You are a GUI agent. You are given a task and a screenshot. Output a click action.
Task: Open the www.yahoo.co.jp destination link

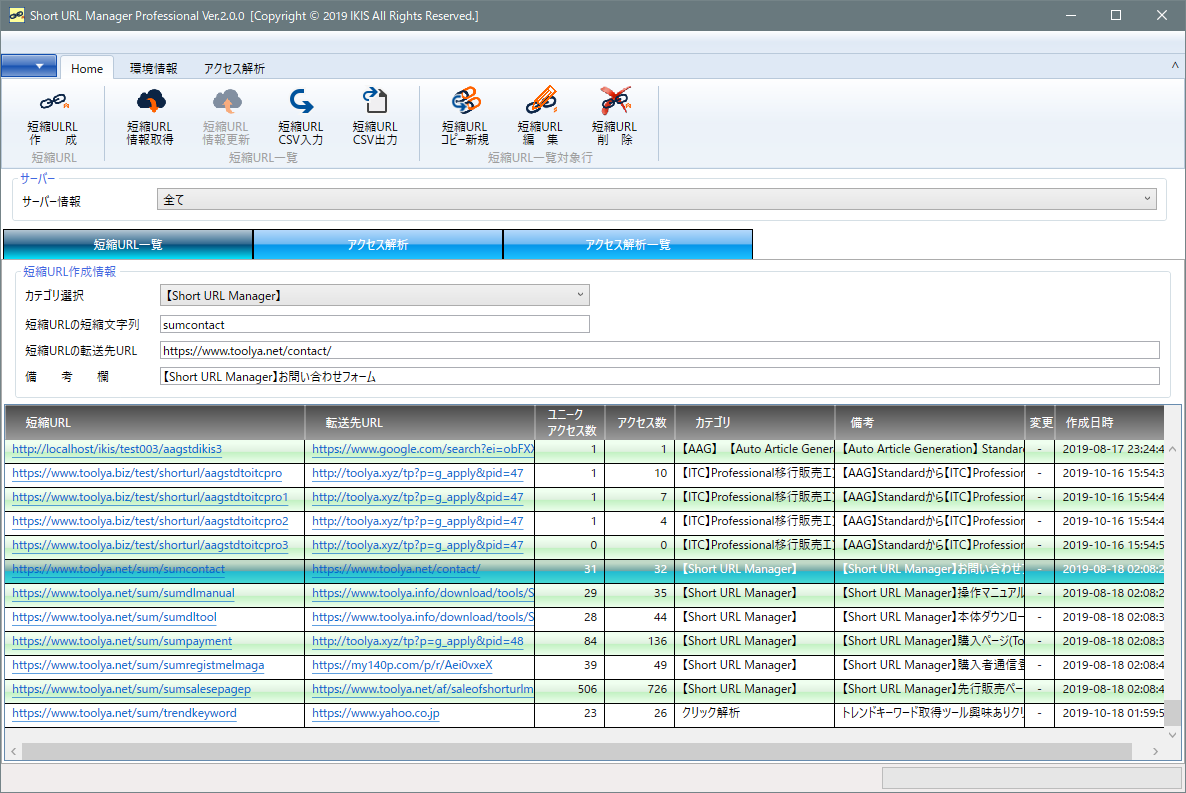[x=375, y=713]
